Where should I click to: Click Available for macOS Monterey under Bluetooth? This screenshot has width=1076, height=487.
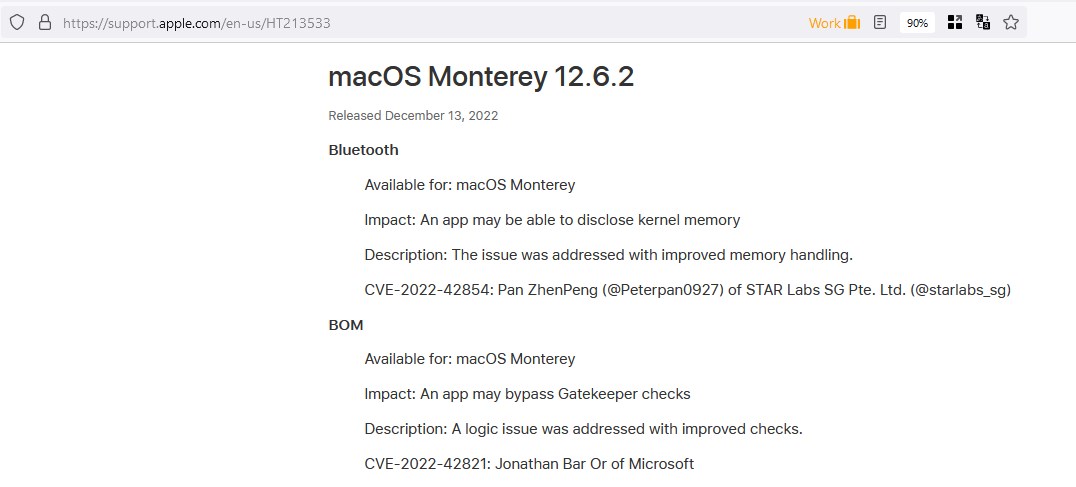tap(470, 185)
